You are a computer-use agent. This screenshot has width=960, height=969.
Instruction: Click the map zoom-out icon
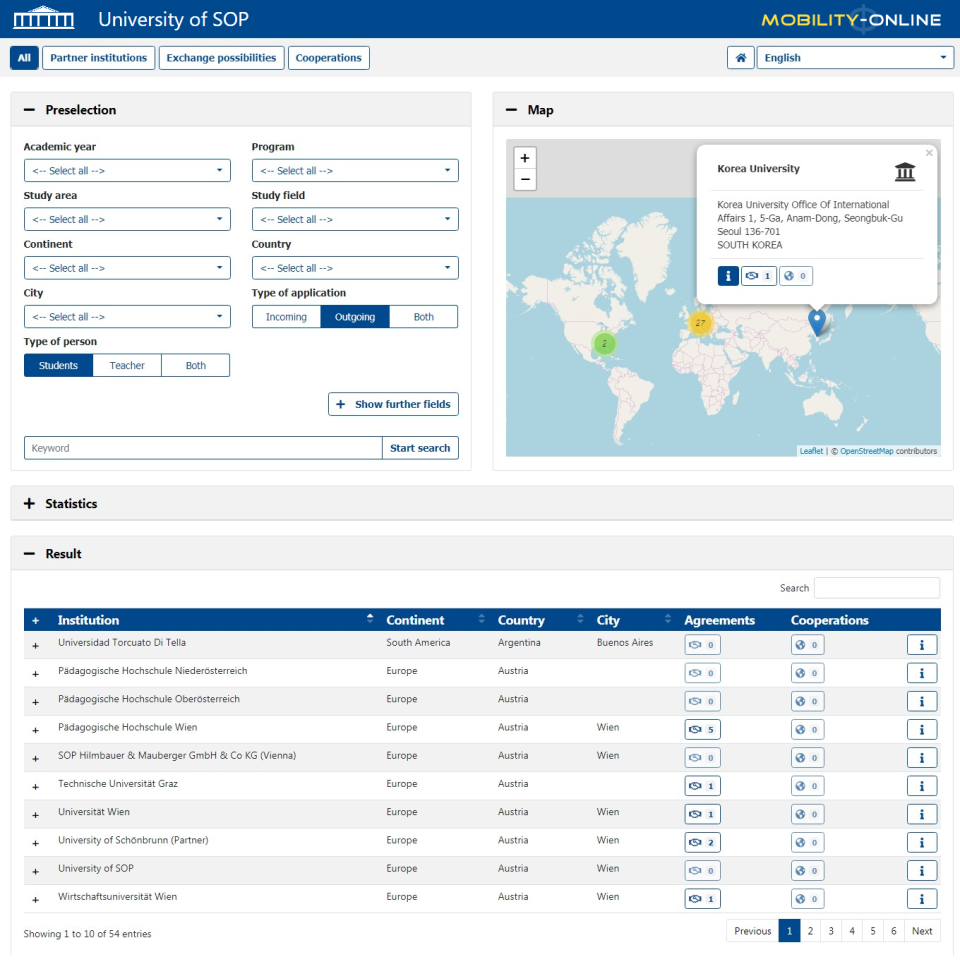tap(524, 179)
